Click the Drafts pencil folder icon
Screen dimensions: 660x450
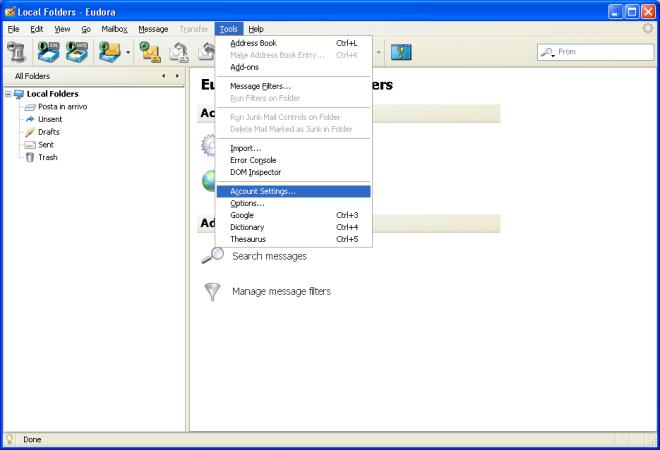[x=30, y=132]
